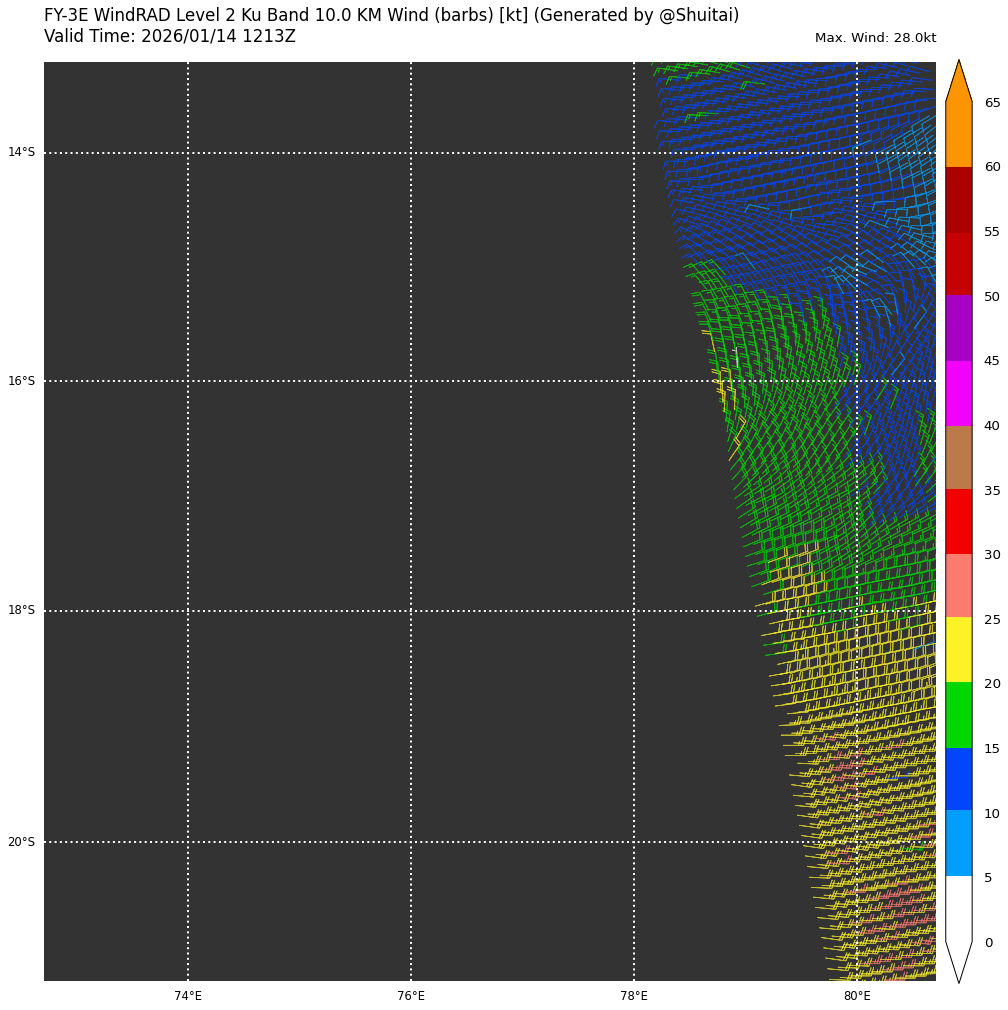Select the green 15-20 kt colorbar segment

958,715
